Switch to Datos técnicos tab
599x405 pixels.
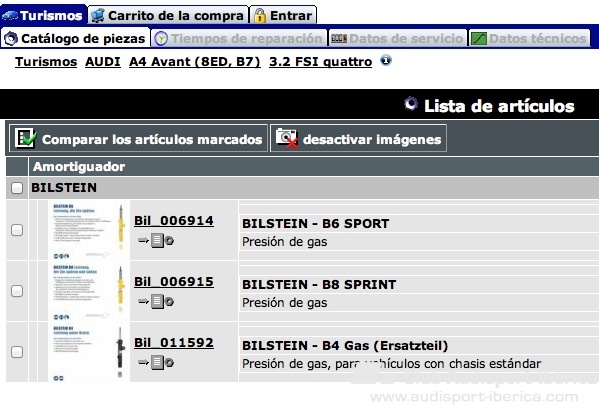(529, 38)
